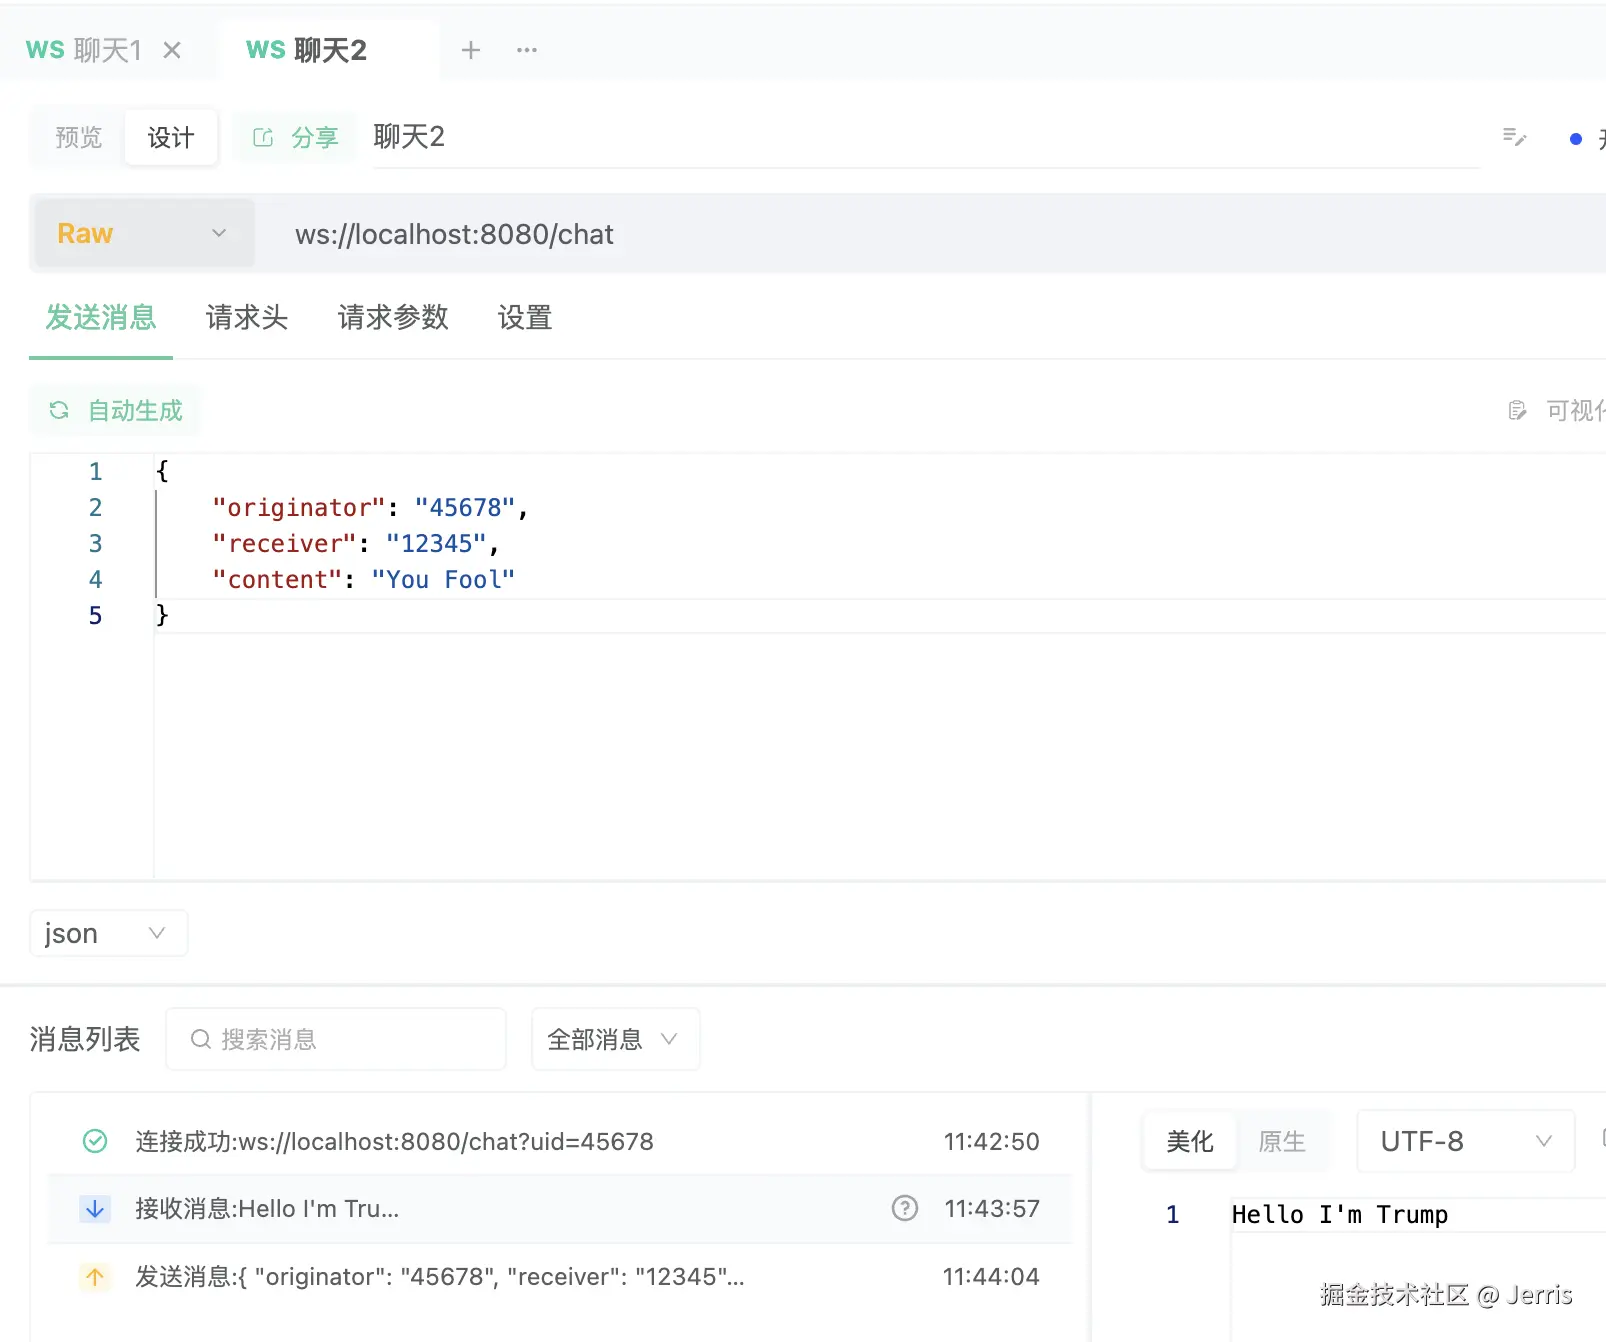Image resolution: width=1606 pixels, height=1342 pixels.
Task: Click the "receiver" line in the editor
Action: tap(355, 543)
